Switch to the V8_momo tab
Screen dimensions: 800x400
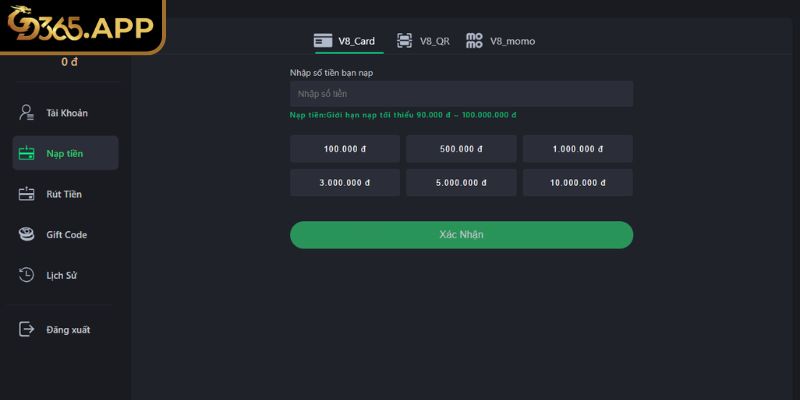(501, 41)
